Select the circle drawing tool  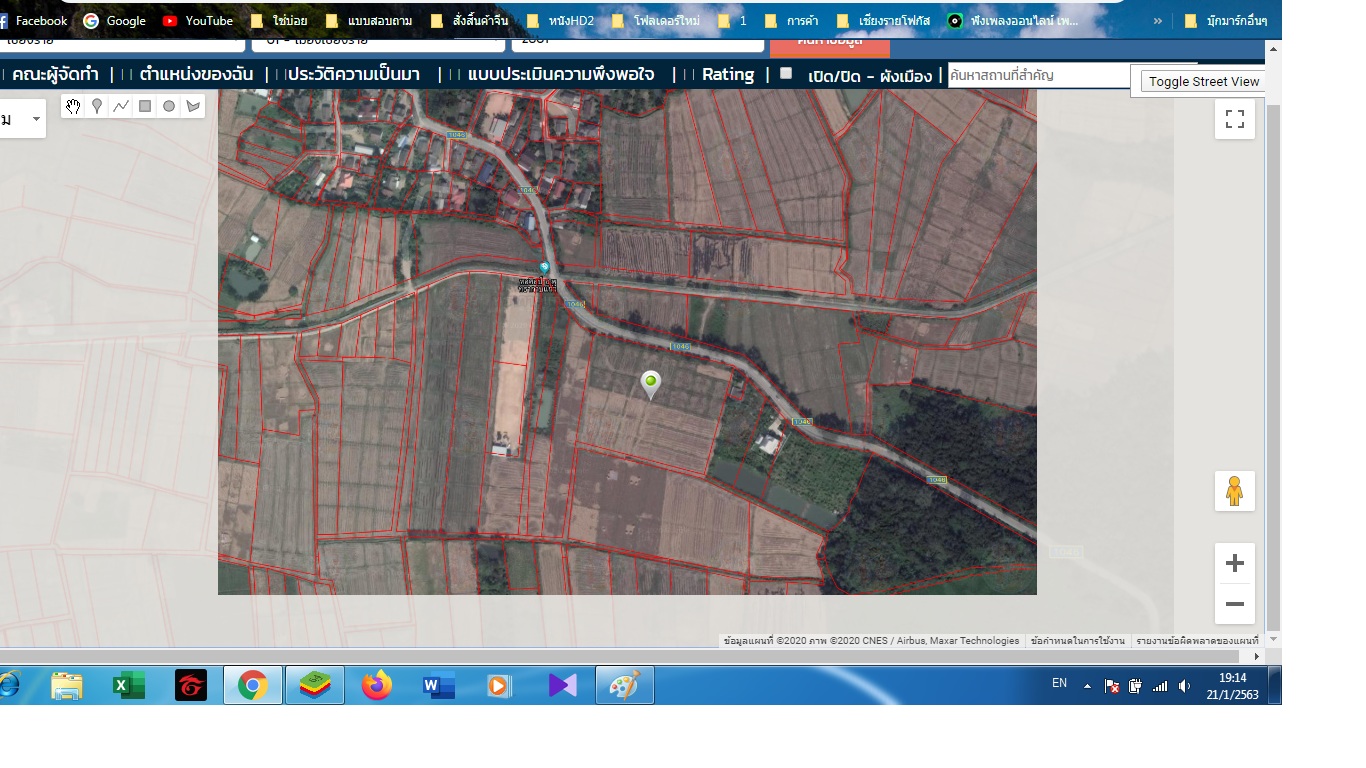tap(169, 106)
